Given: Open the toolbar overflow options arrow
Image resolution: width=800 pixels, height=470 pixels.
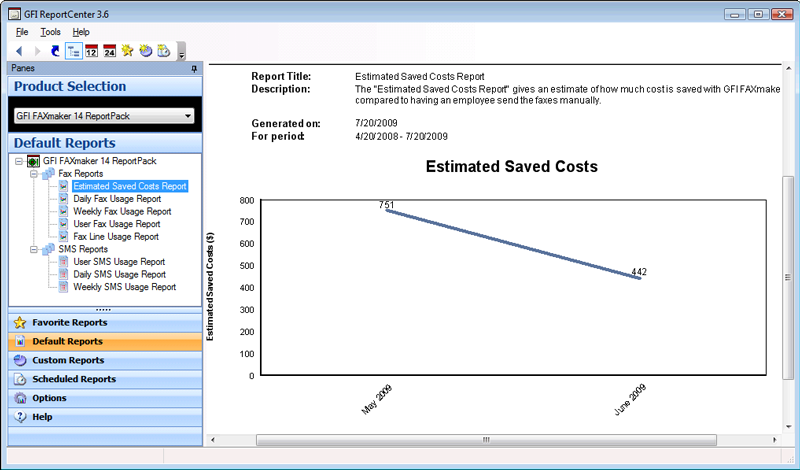Looking at the screenshot, I should [x=181, y=52].
